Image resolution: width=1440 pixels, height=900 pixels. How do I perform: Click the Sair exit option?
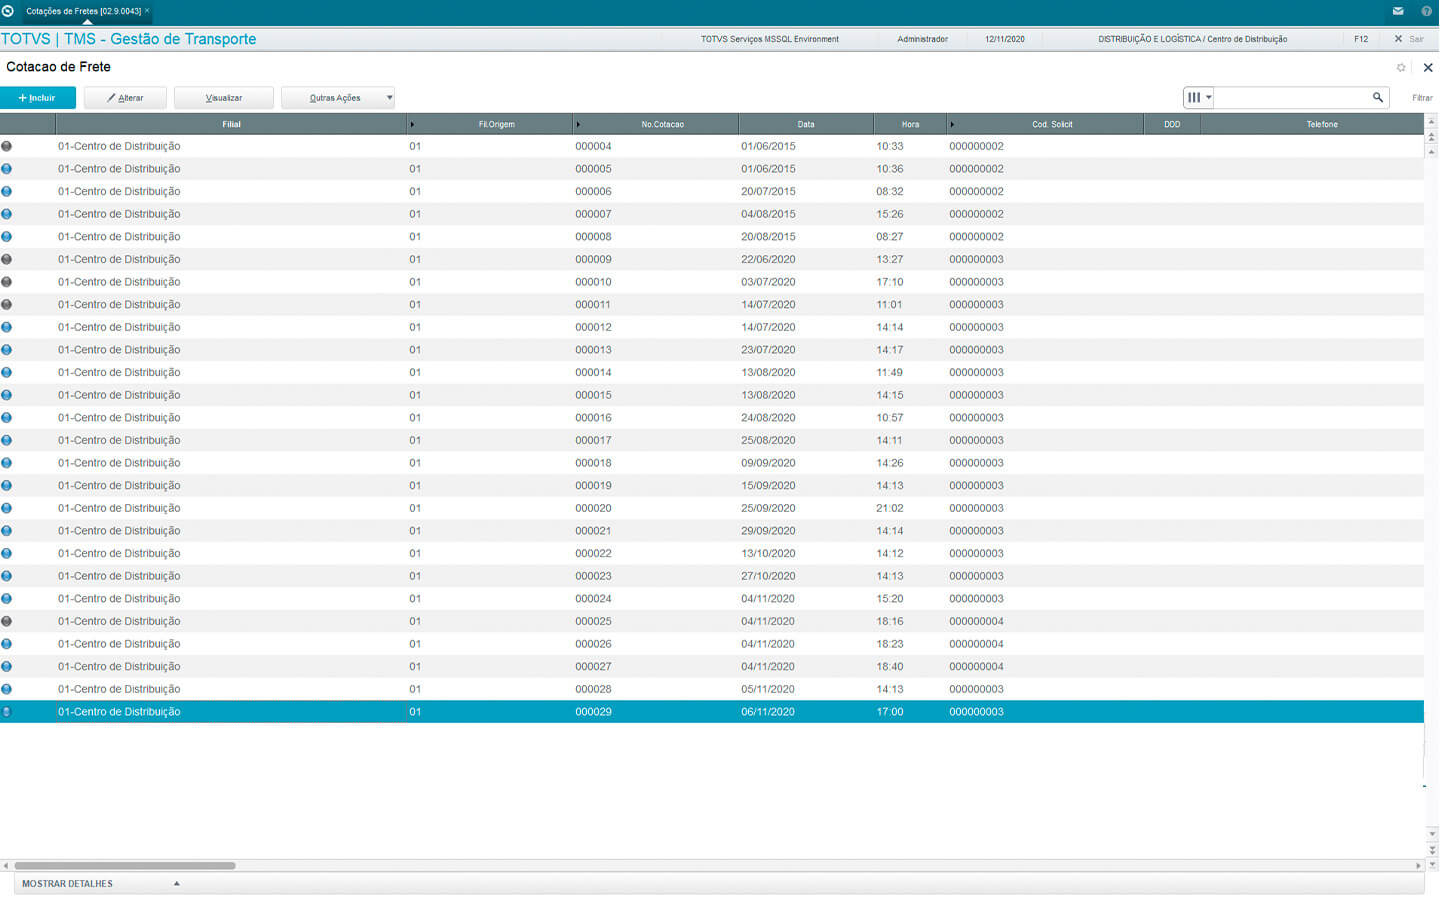click(1409, 39)
